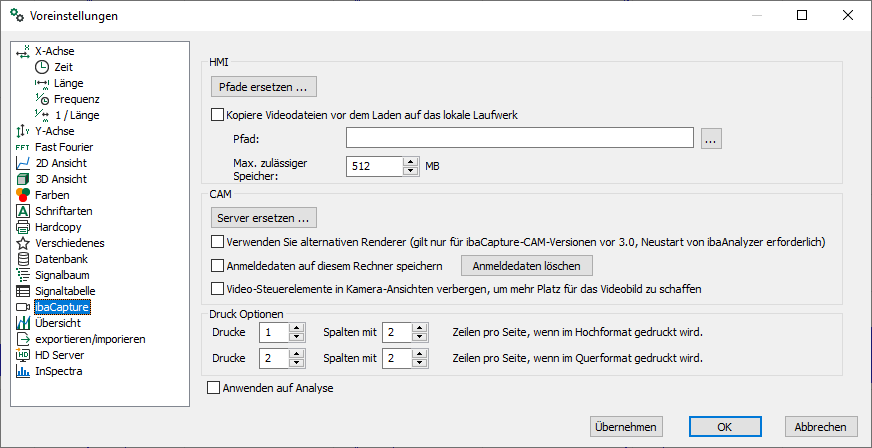The image size is (872, 448).
Task: Decrease the portrait Drucke count spinner
Action: [x=296, y=337]
